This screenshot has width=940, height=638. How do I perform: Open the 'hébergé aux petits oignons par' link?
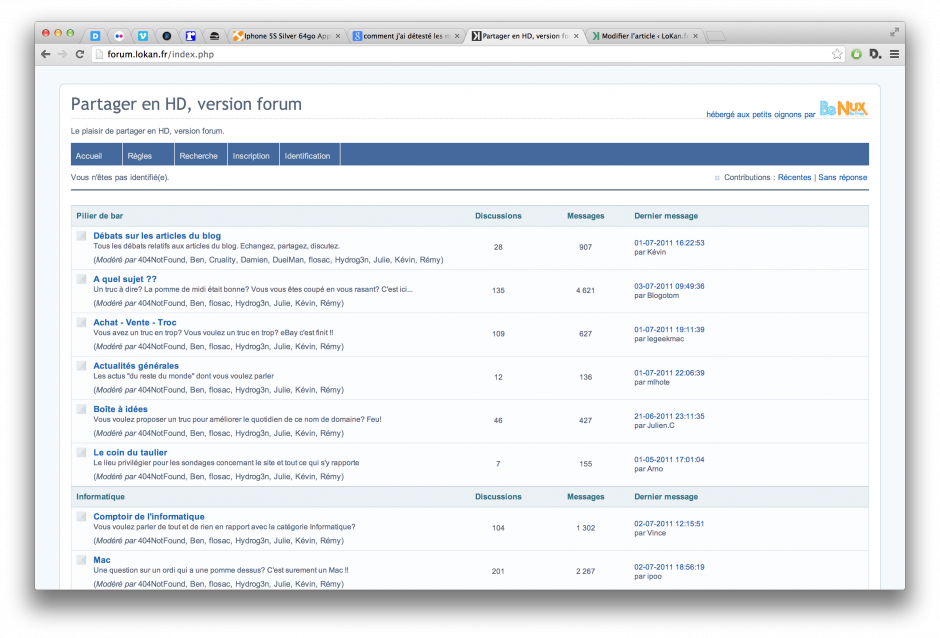pyautogui.click(x=760, y=115)
